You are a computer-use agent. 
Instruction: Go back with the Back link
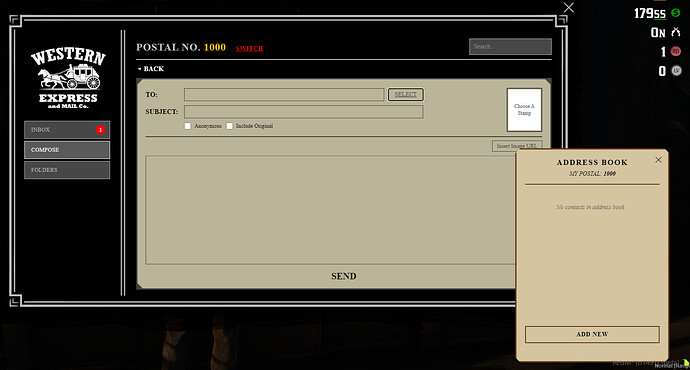[150, 69]
